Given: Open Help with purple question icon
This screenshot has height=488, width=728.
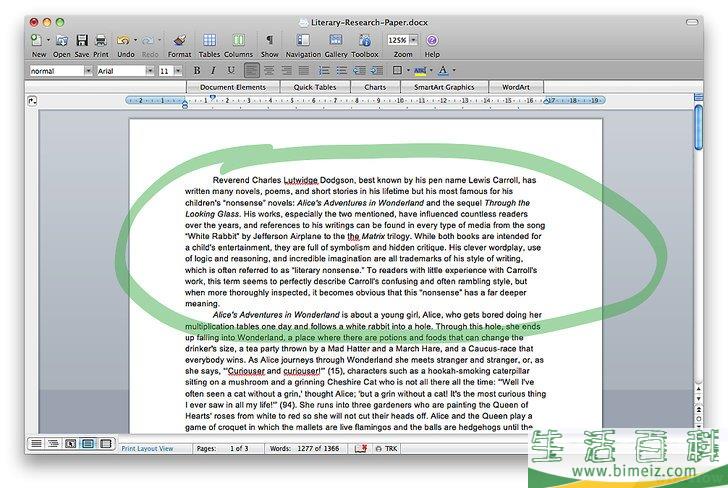Looking at the screenshot, I should [x=432, y=40].
